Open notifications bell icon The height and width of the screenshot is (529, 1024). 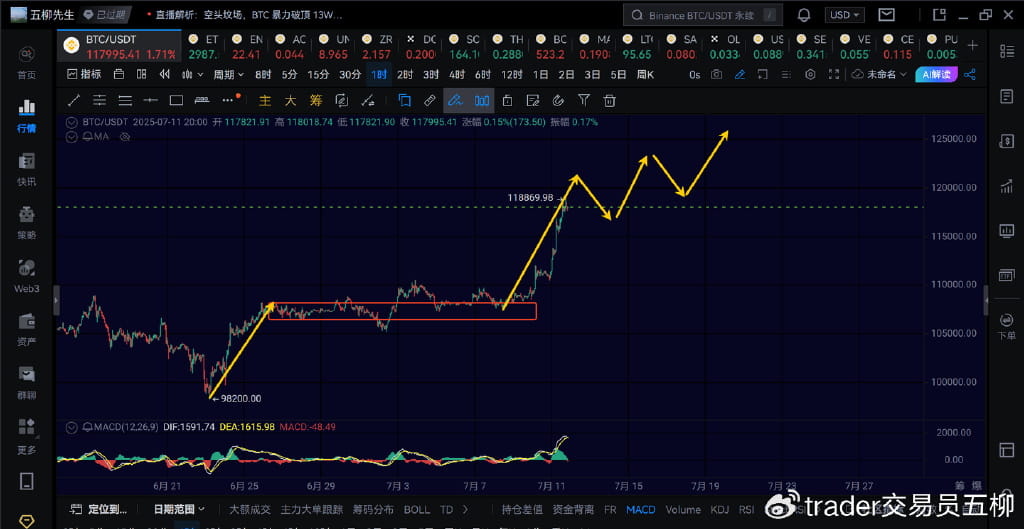(x=805, y=14)
